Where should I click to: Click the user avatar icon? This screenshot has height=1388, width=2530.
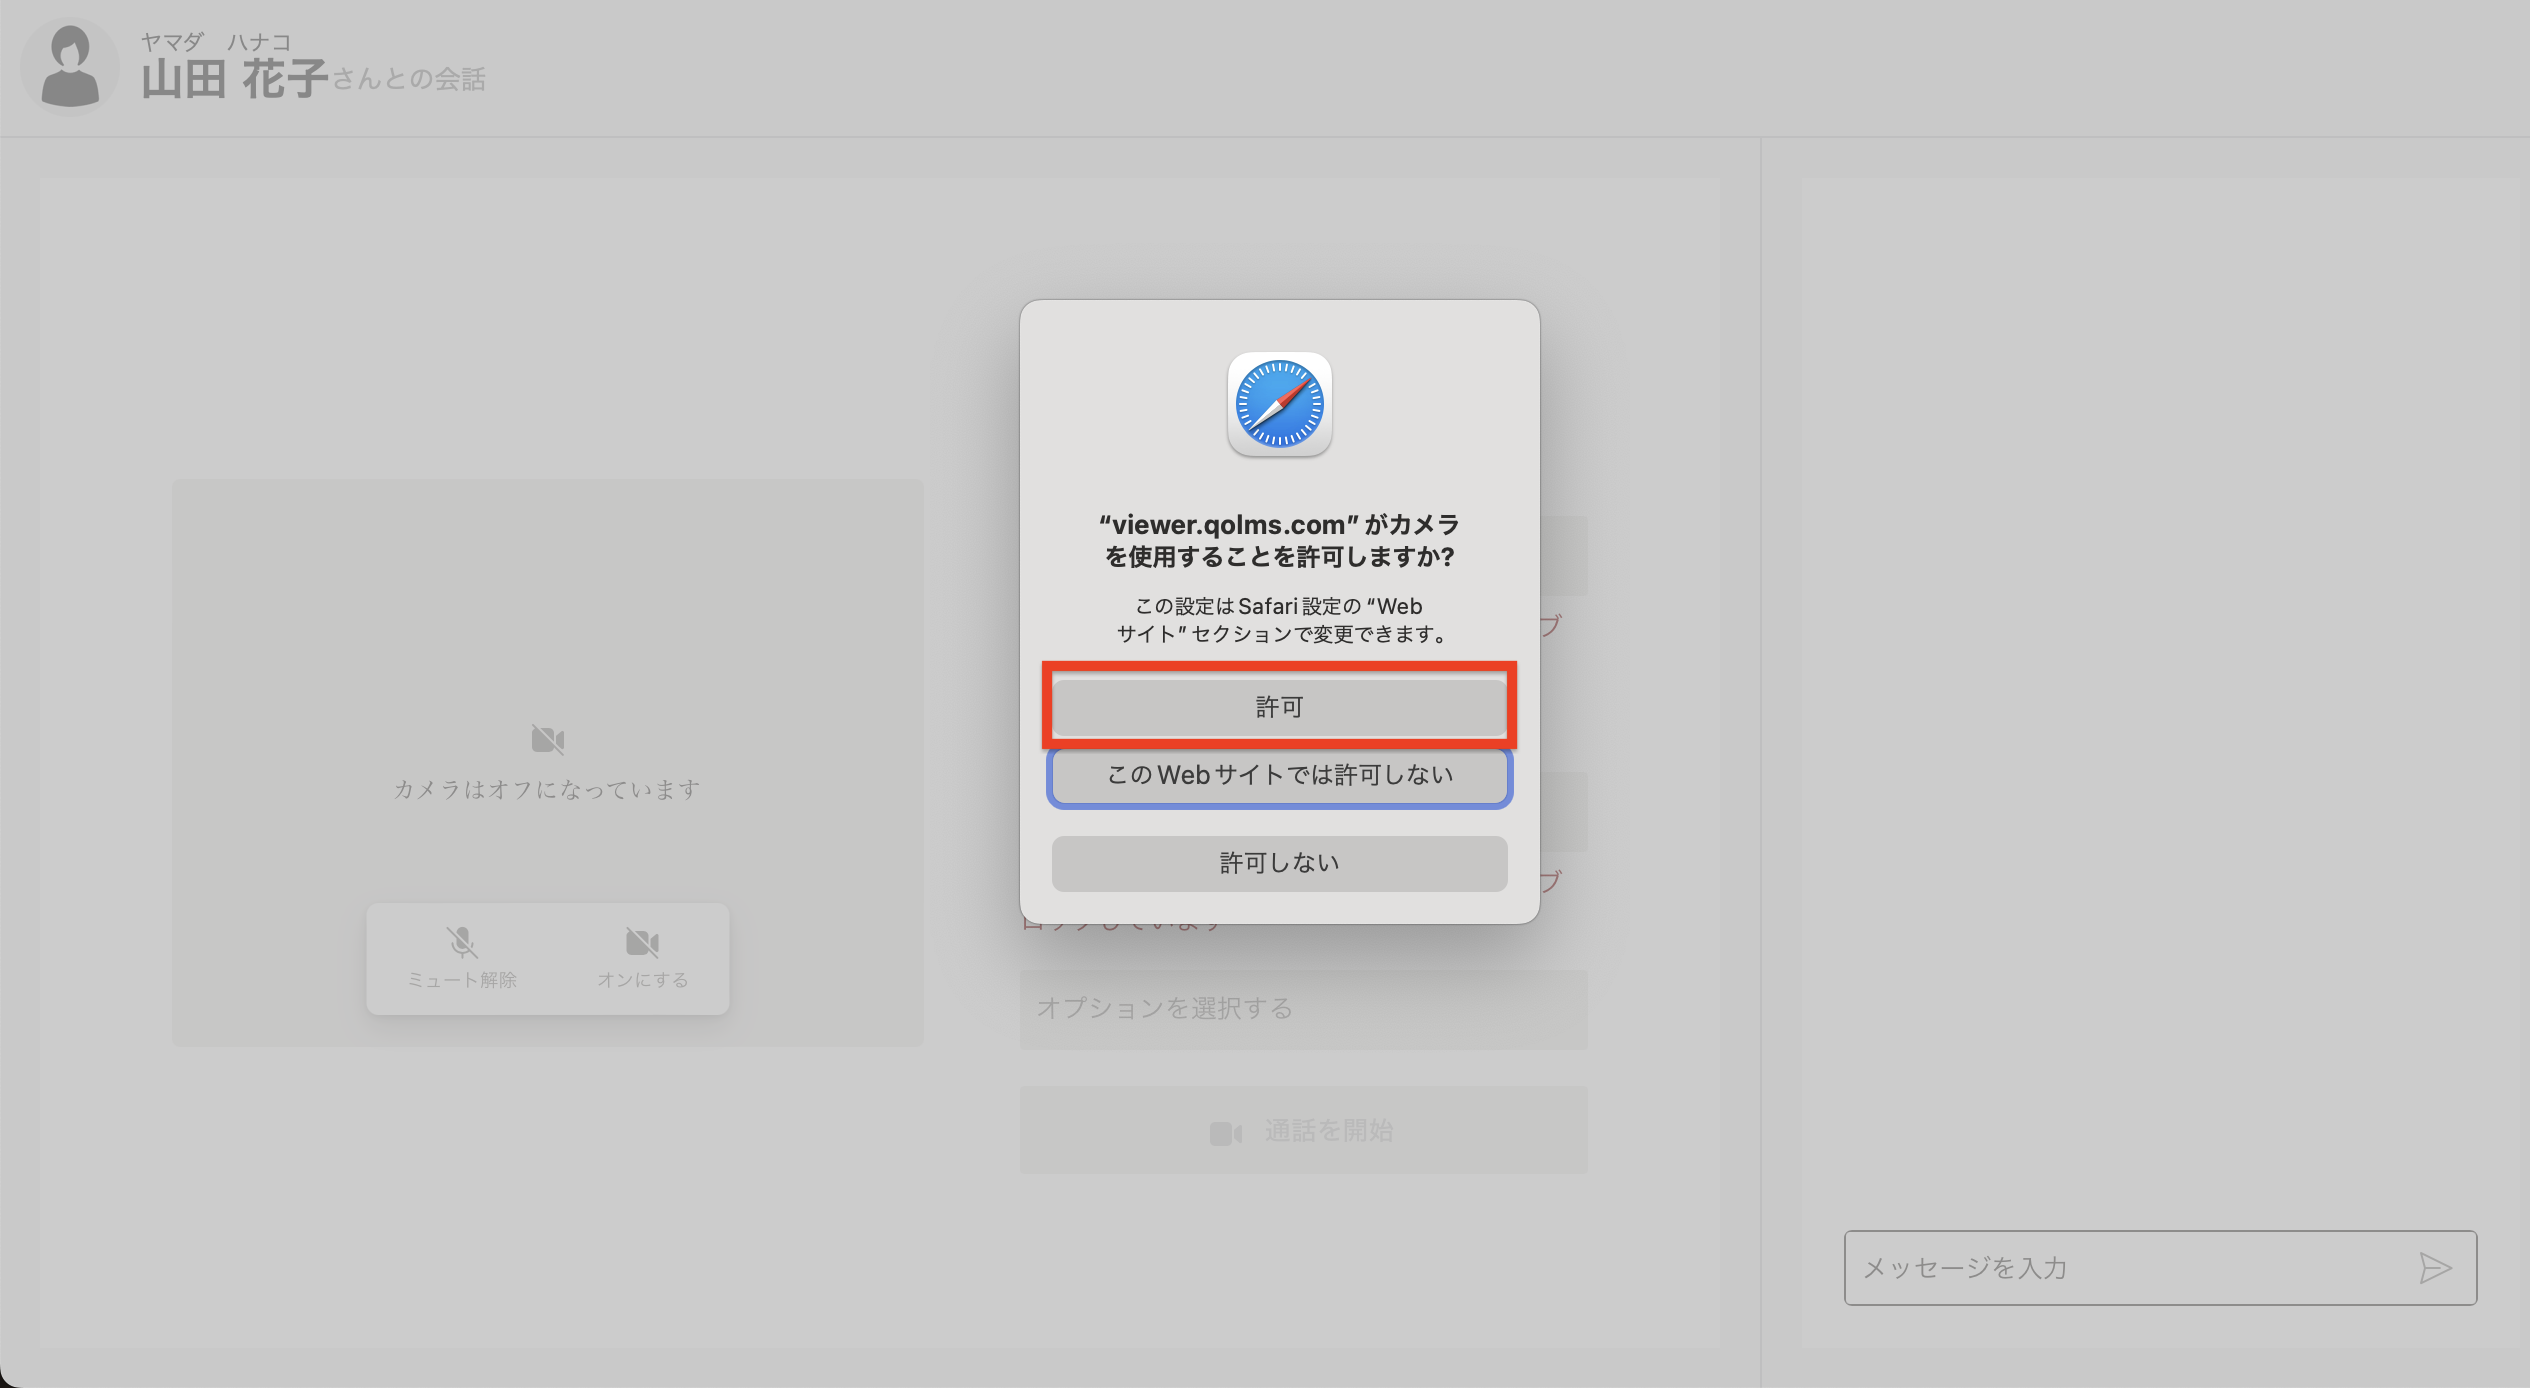coord(69,67)
